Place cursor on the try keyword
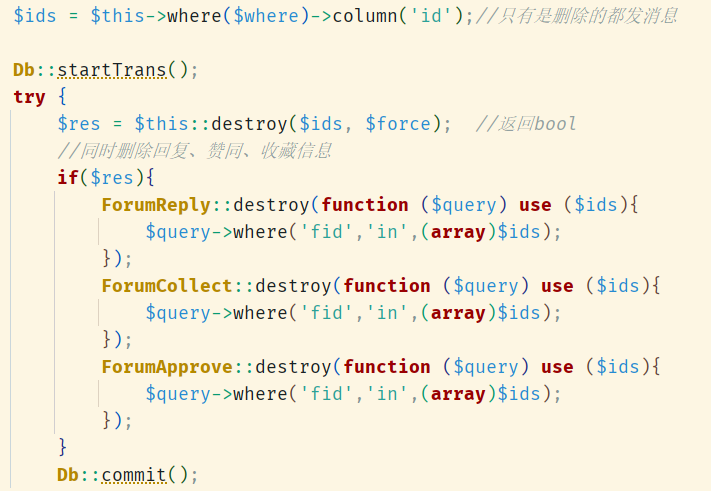The width and height of the screenshot is (711, 491). 29,97
